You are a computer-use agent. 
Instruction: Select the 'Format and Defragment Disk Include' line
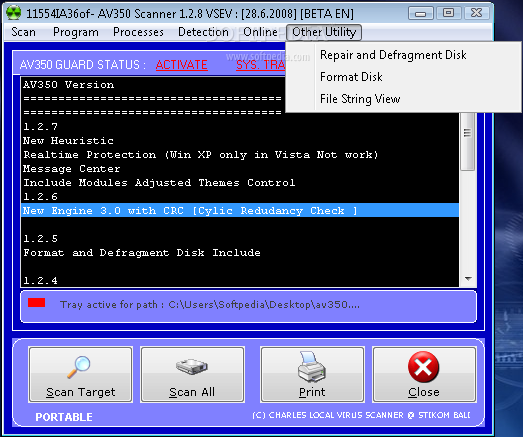[x=240, y=253]
